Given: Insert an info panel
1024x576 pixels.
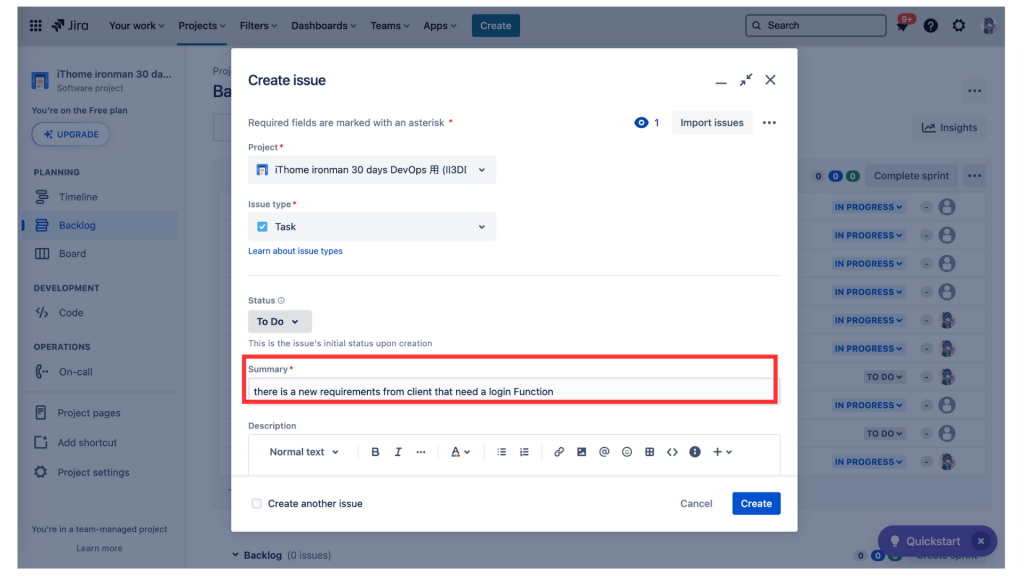Looking at the screenshot, I should 695,452.
